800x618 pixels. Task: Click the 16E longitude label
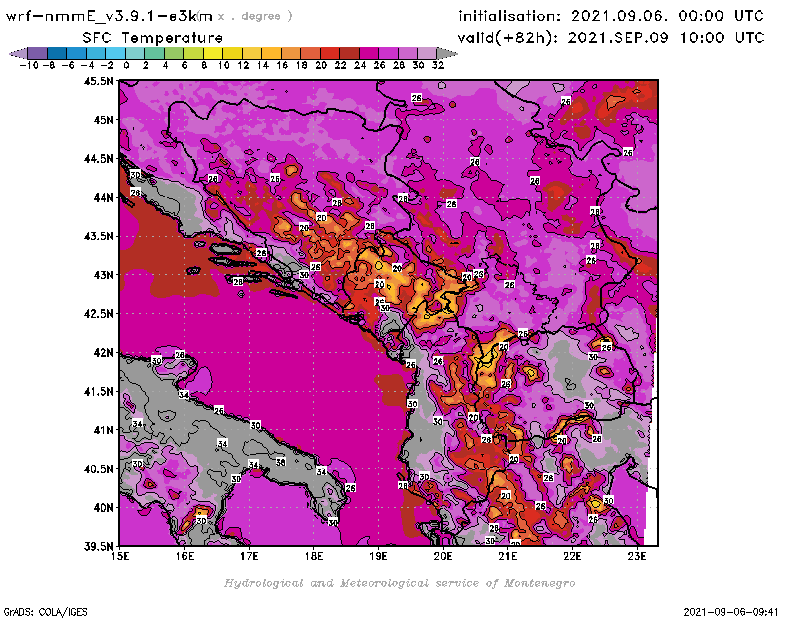pos(185,556)
